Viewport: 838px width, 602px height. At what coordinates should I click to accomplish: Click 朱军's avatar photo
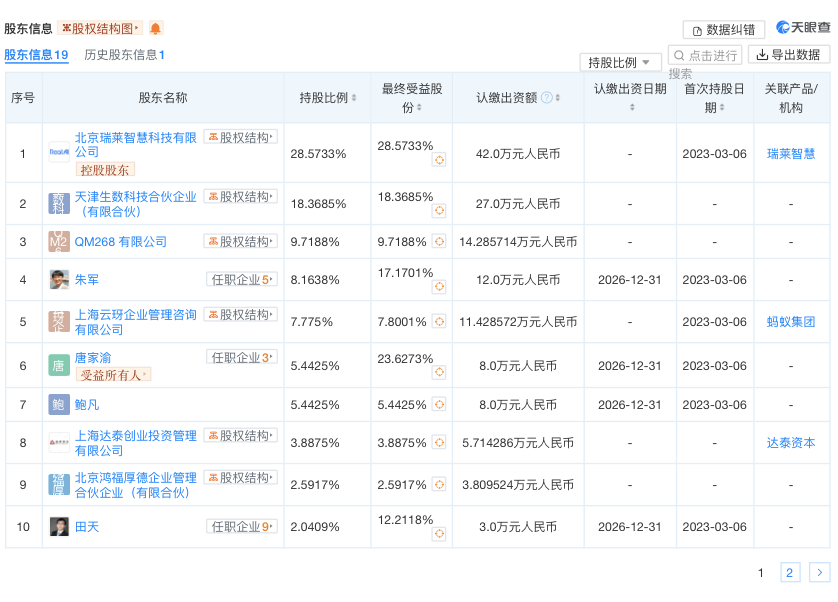[59, 279]
